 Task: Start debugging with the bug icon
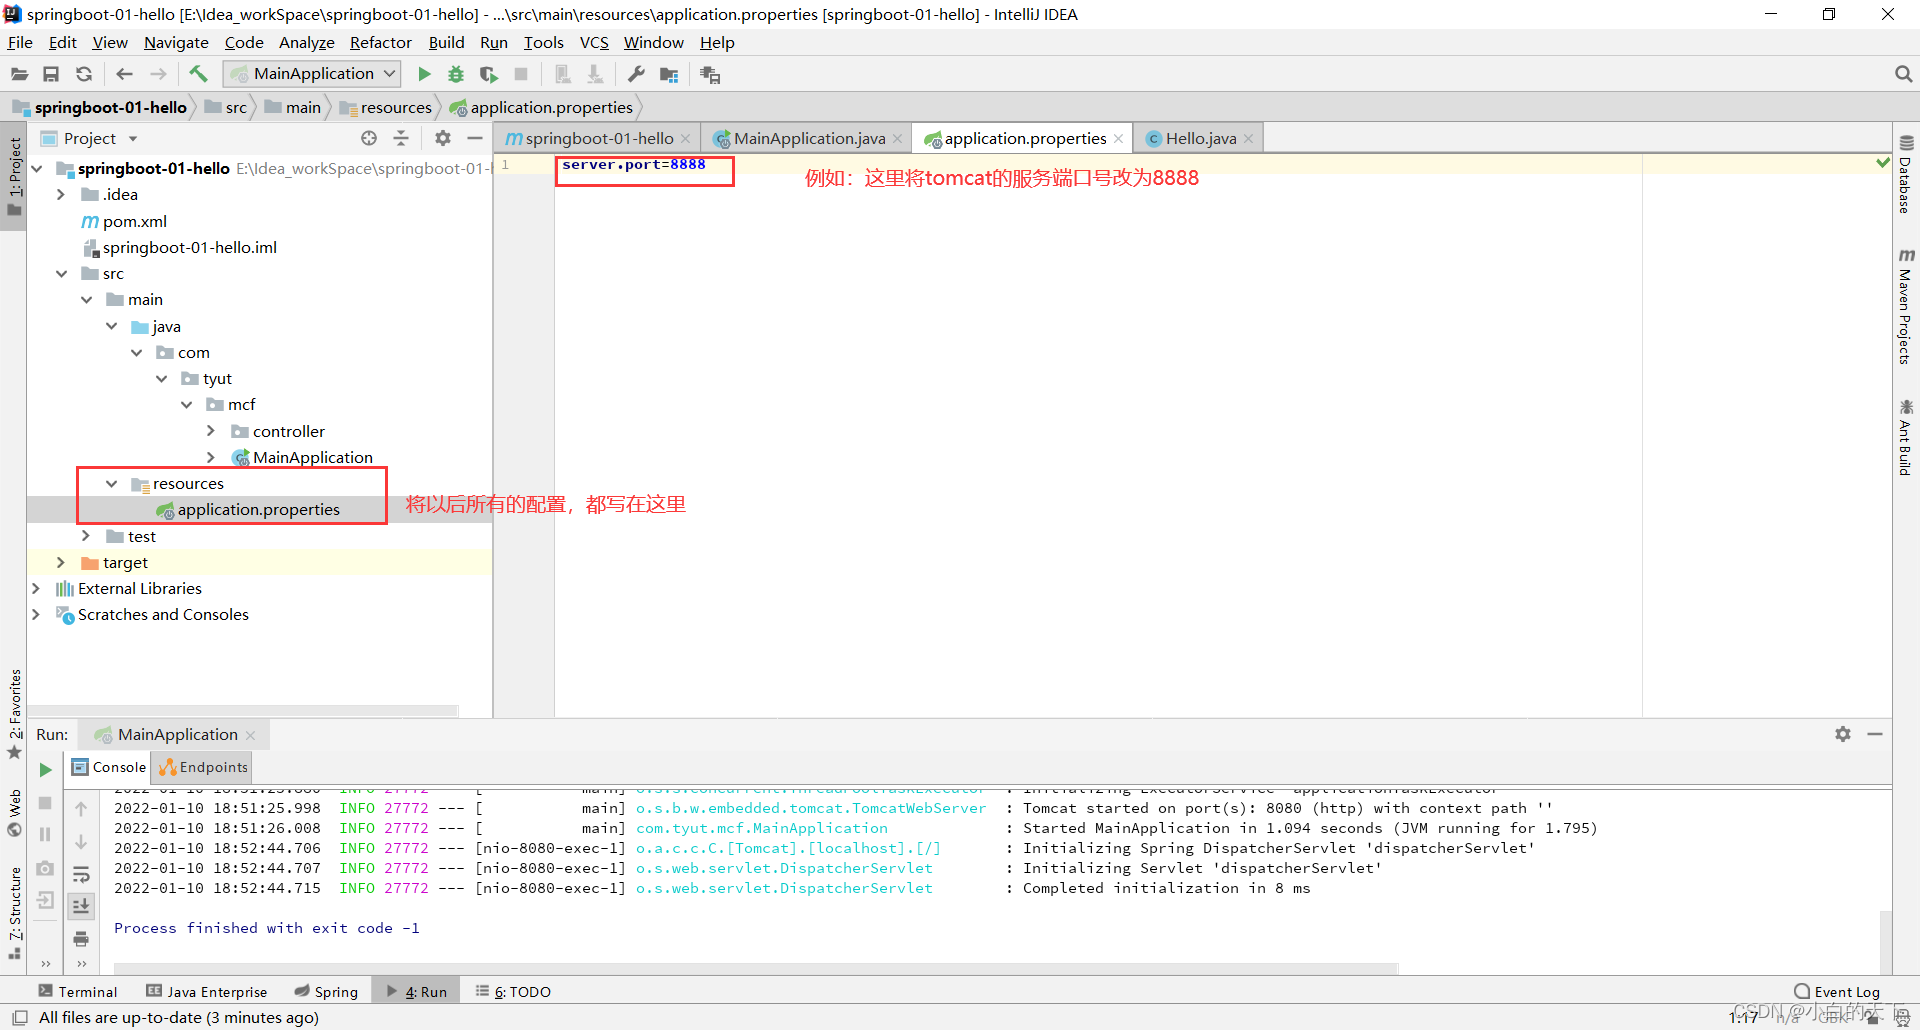pyautogui.click(x=456, y=74)
